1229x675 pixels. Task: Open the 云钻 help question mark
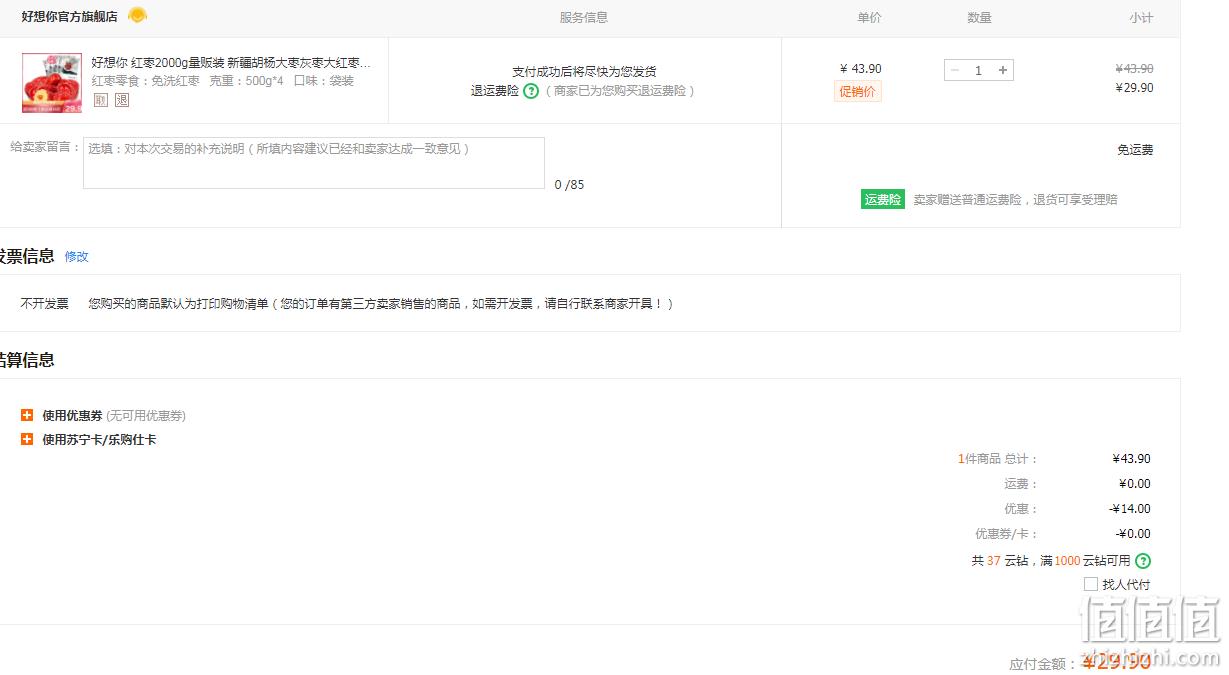pyautogui.click(x=1143, y=561)
